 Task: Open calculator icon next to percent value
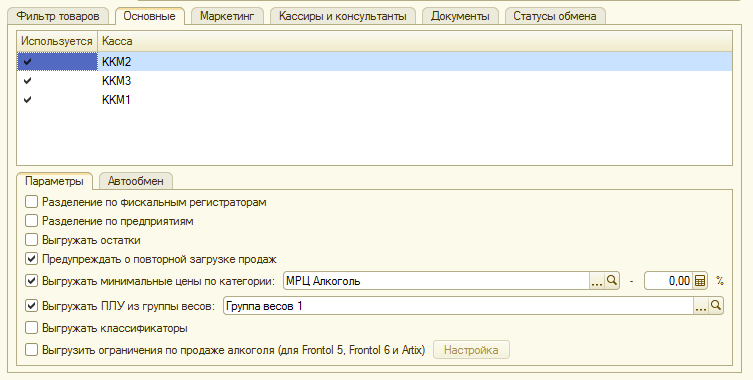click(700, 281)
